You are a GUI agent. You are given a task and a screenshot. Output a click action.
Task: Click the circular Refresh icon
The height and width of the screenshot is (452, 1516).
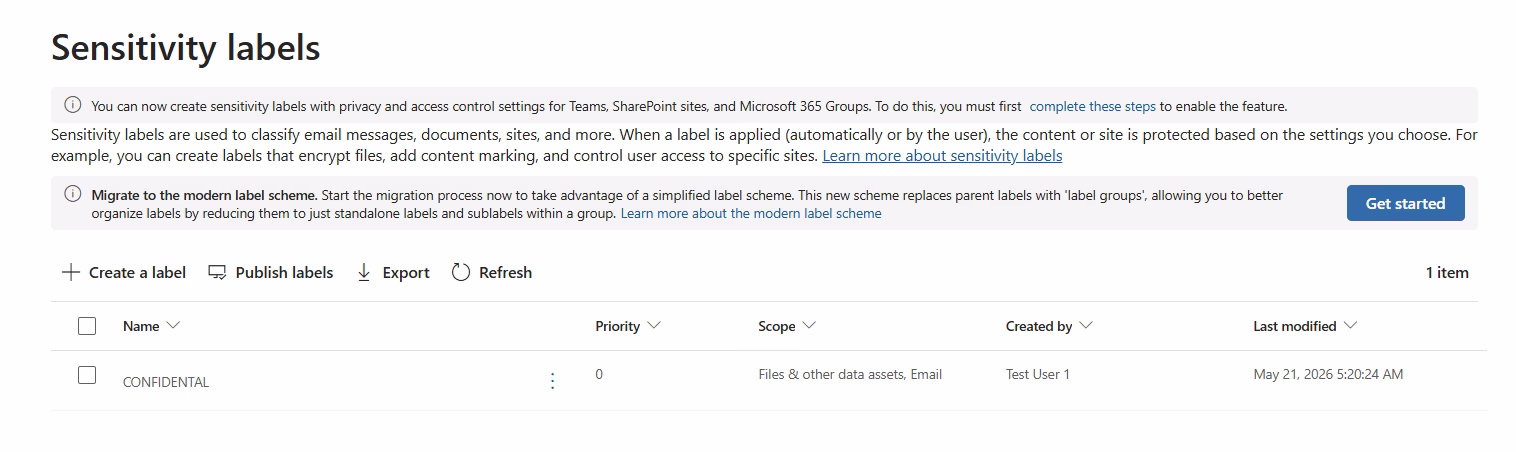[x=461, y=272]
